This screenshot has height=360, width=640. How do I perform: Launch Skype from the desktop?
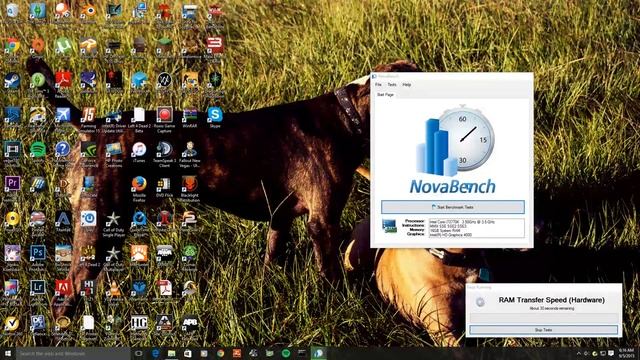(x=215, y=115)
